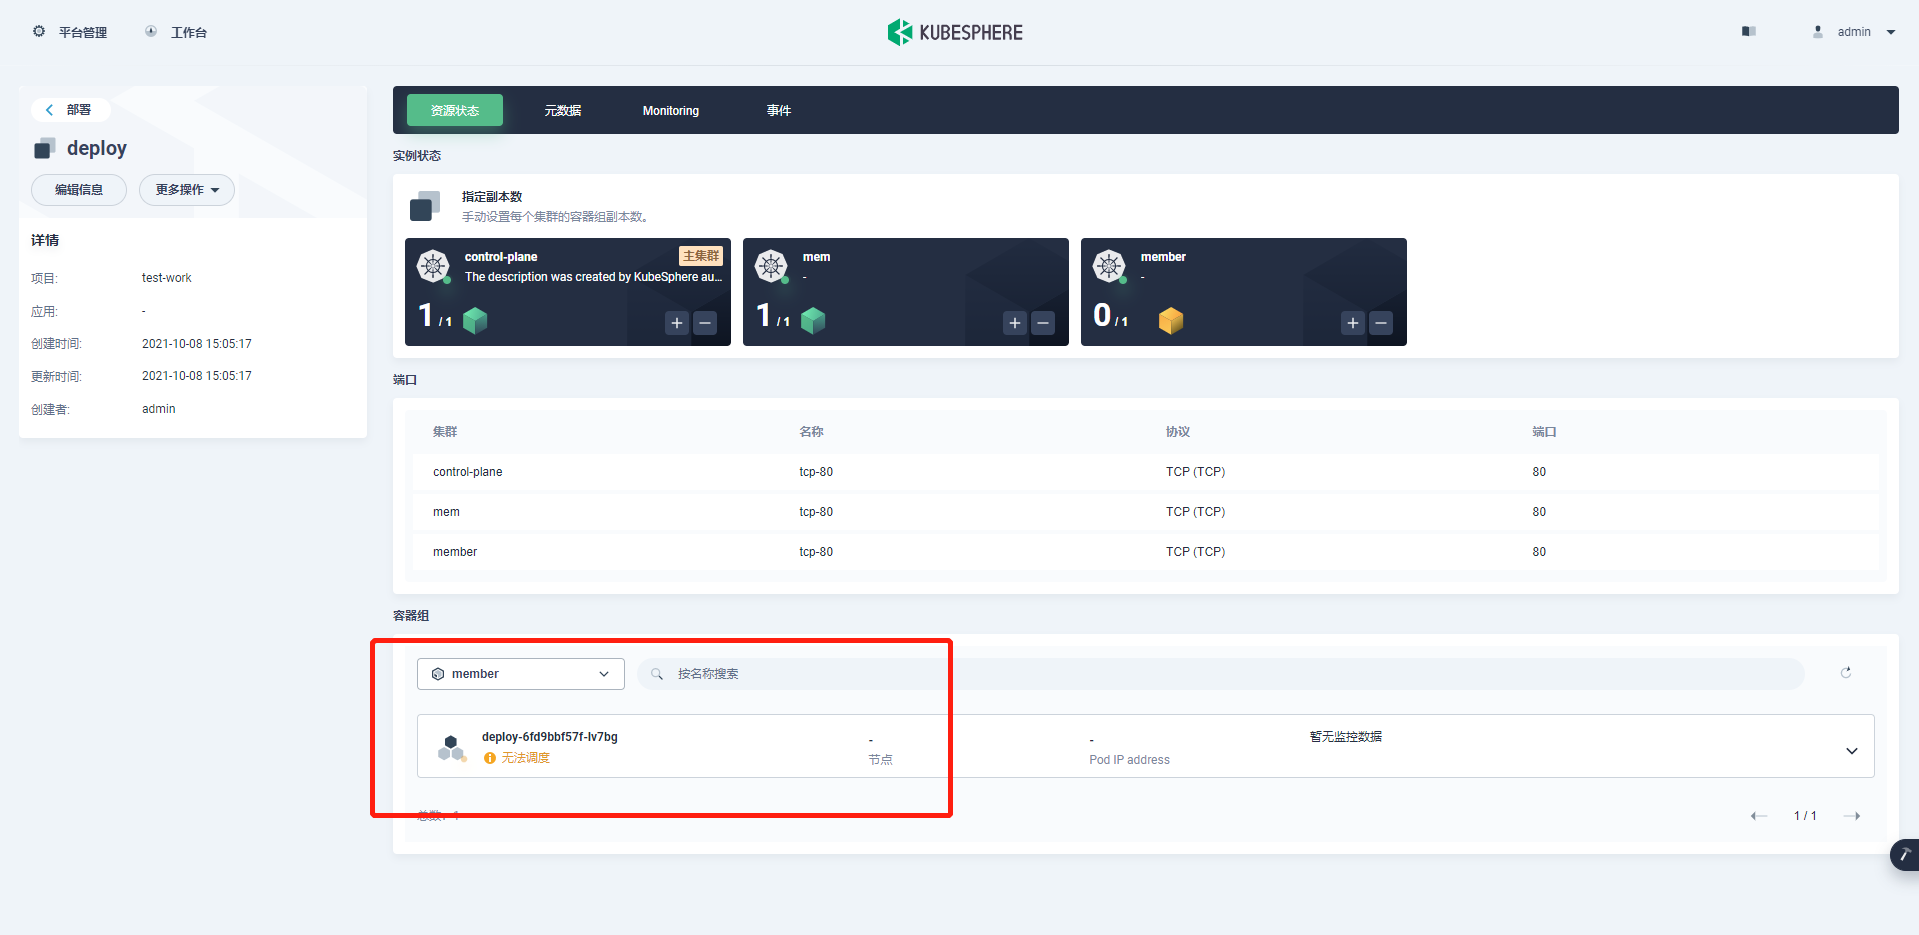
Task: Click the gear icon next to 平台管理
Action: pos(39,31)
